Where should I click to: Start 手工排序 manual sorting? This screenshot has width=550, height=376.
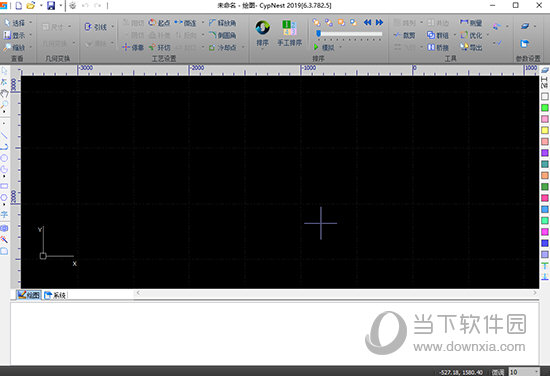tap(289, 33)
